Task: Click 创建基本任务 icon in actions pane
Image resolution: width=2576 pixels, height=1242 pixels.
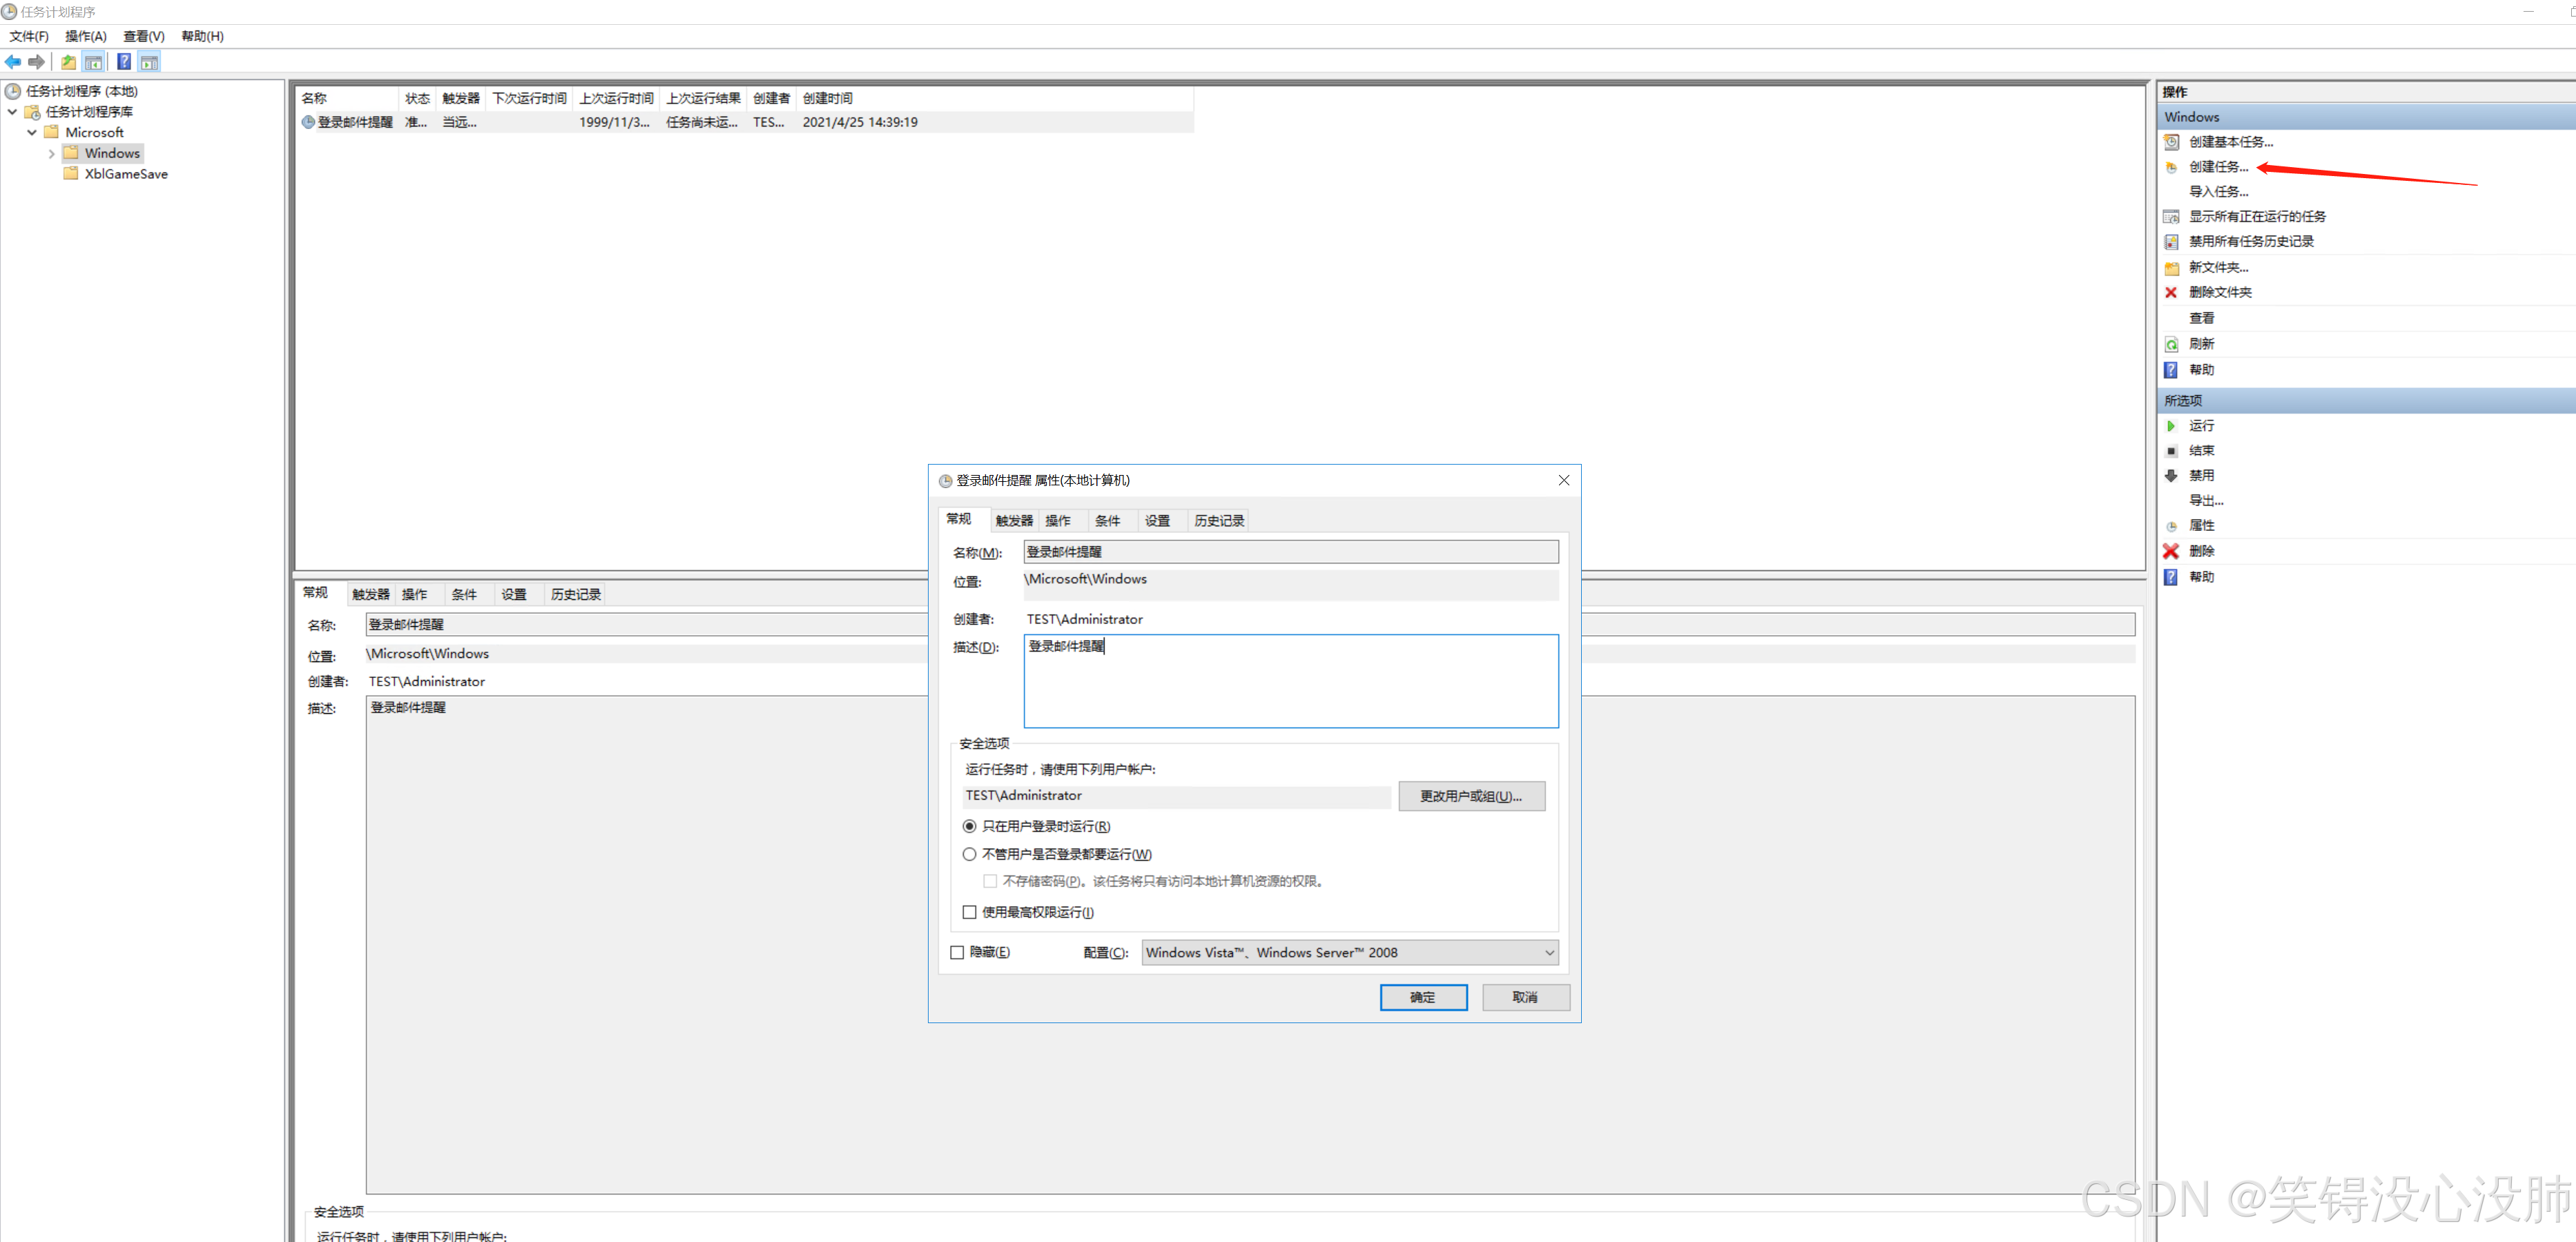Action: [x=2171, y=142]
